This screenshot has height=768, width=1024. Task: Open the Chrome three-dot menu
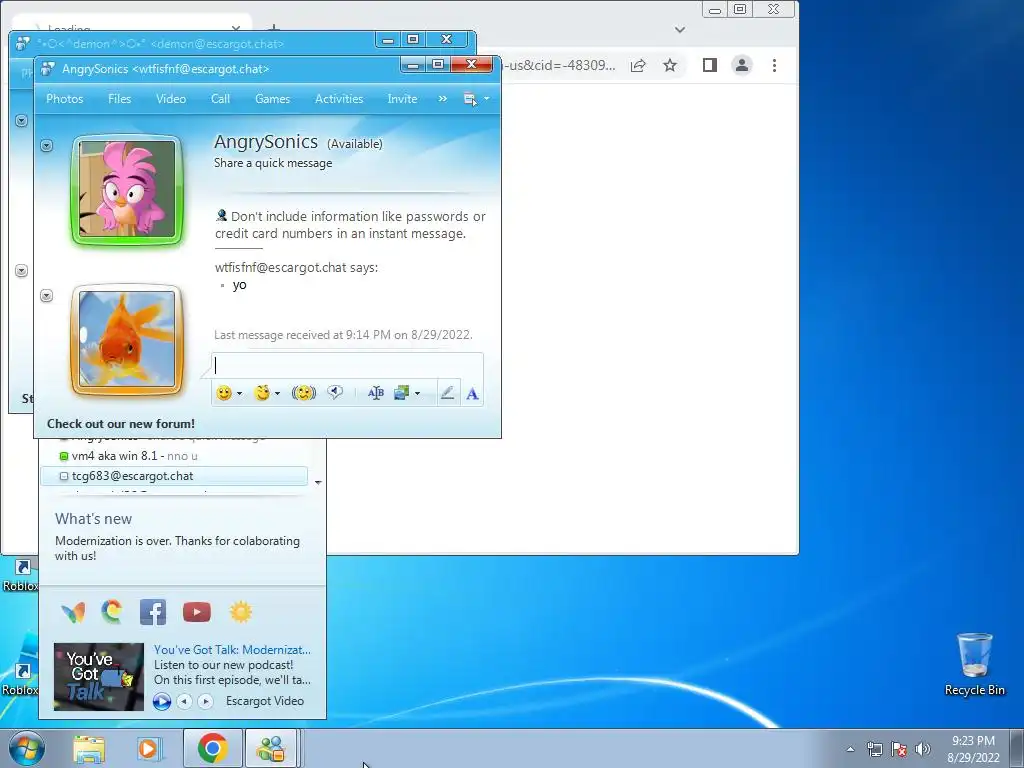point(775,65)
